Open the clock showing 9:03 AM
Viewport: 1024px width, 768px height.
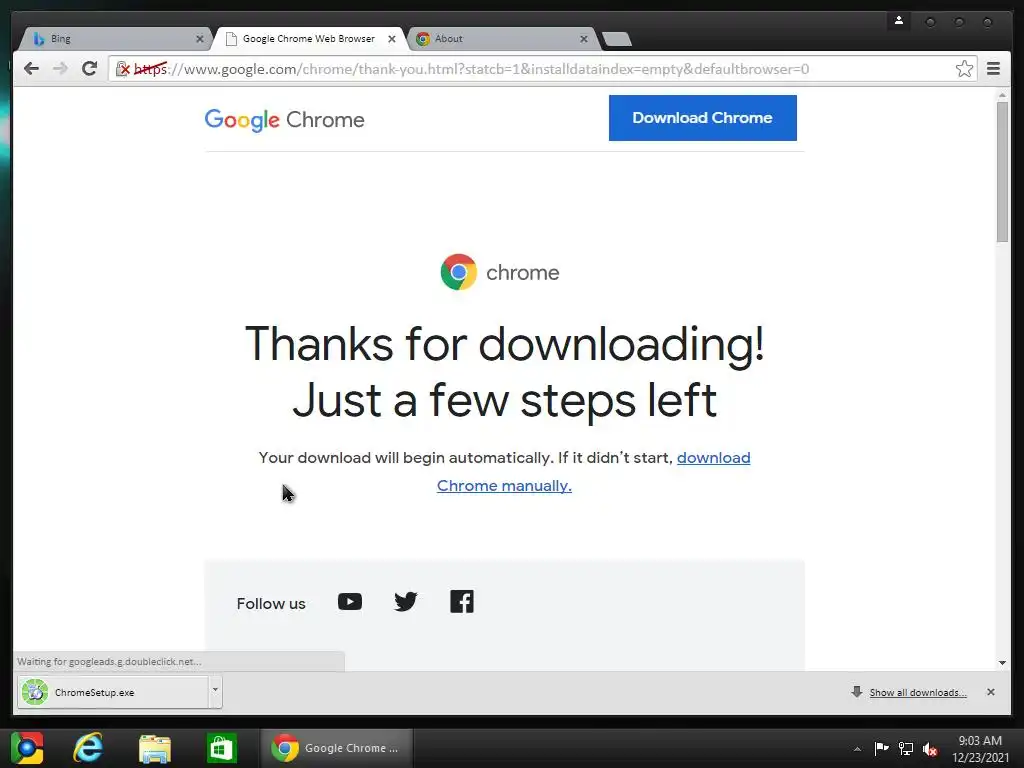(980, 748)
